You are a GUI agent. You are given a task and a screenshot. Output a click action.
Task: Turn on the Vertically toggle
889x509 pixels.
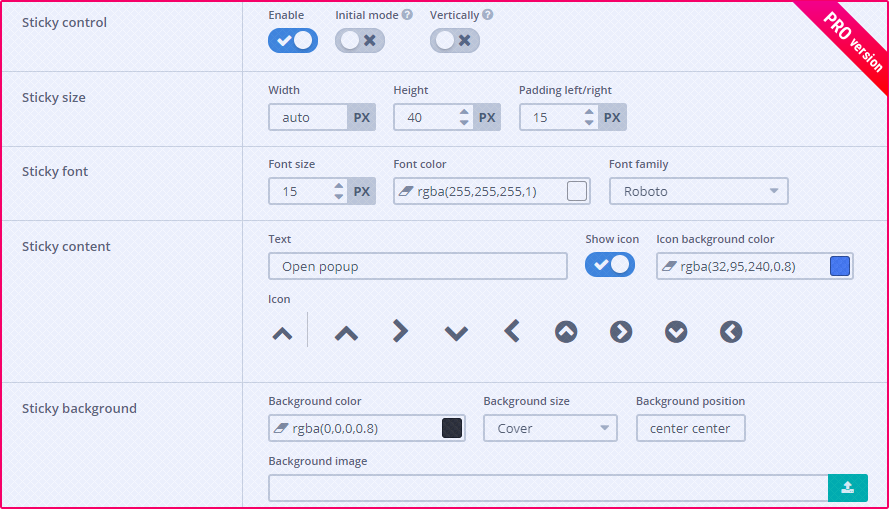click(x=455, y=41)
